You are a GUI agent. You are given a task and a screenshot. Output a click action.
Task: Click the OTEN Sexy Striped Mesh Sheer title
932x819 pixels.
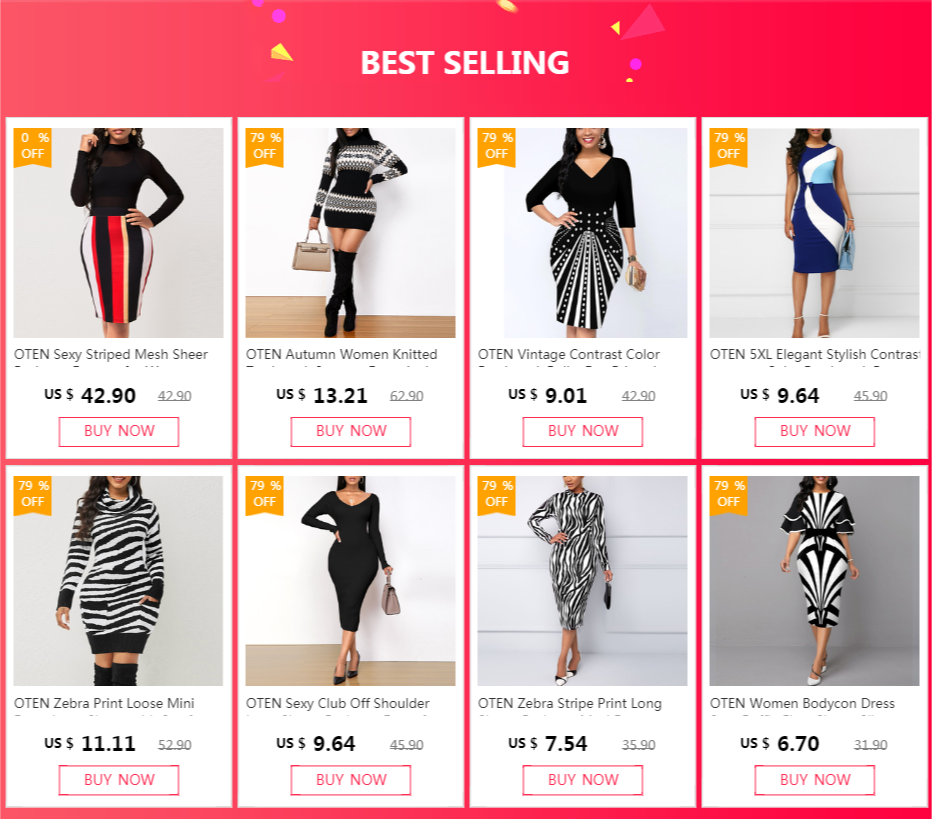(x=111, y=354)
